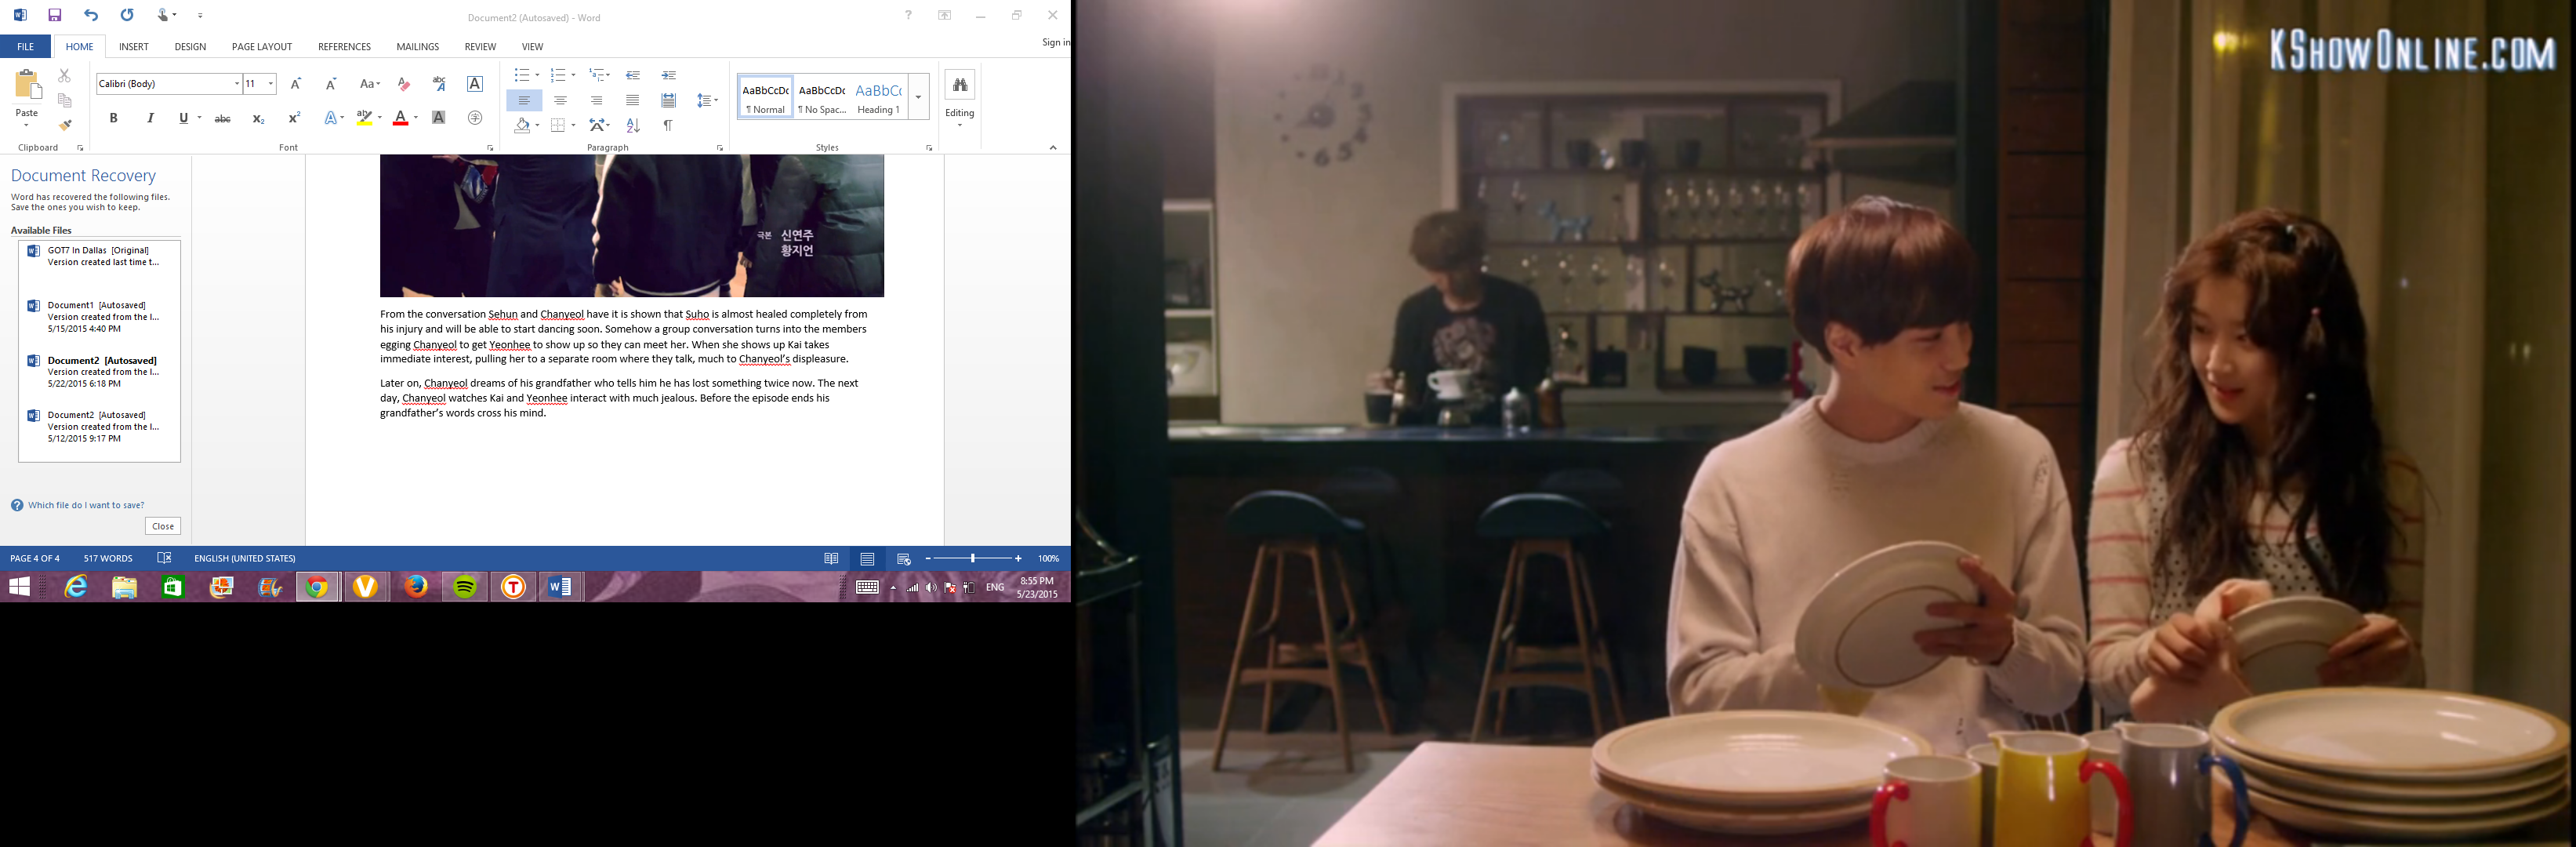Viewport: 2576px width, 847px height.
Task: Toggle Show/Hide paragraph marks
Action: (x=668, y=125)
